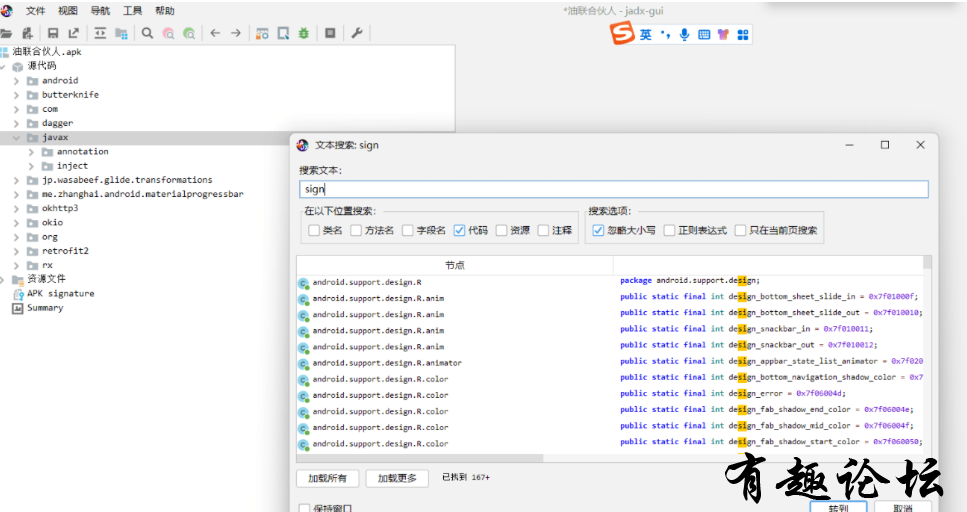Click the export project toolbar icon
Screen dimensions: 967x512
(74, 33)
